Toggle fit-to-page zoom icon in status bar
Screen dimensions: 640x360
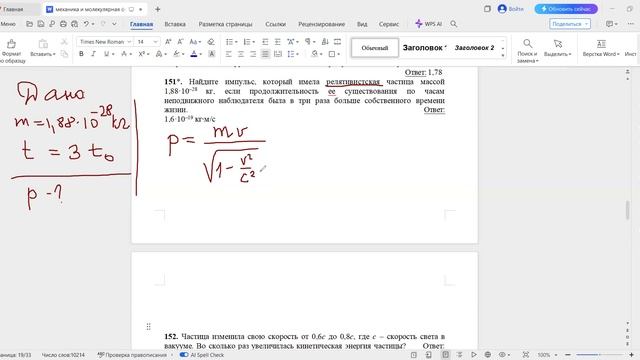(526, 355)
